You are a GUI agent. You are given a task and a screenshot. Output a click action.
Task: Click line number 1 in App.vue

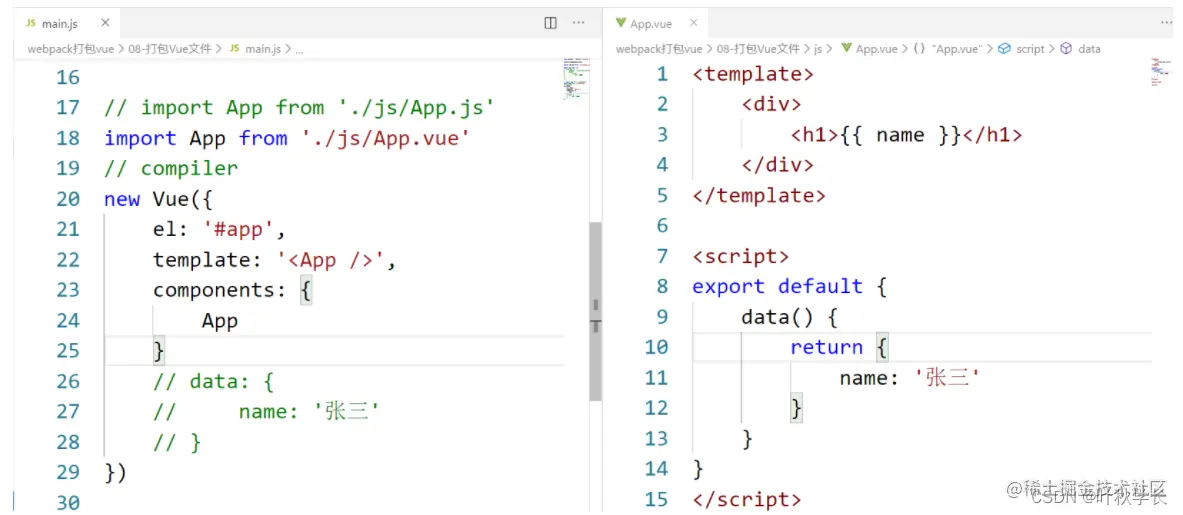tap(662, 74)
